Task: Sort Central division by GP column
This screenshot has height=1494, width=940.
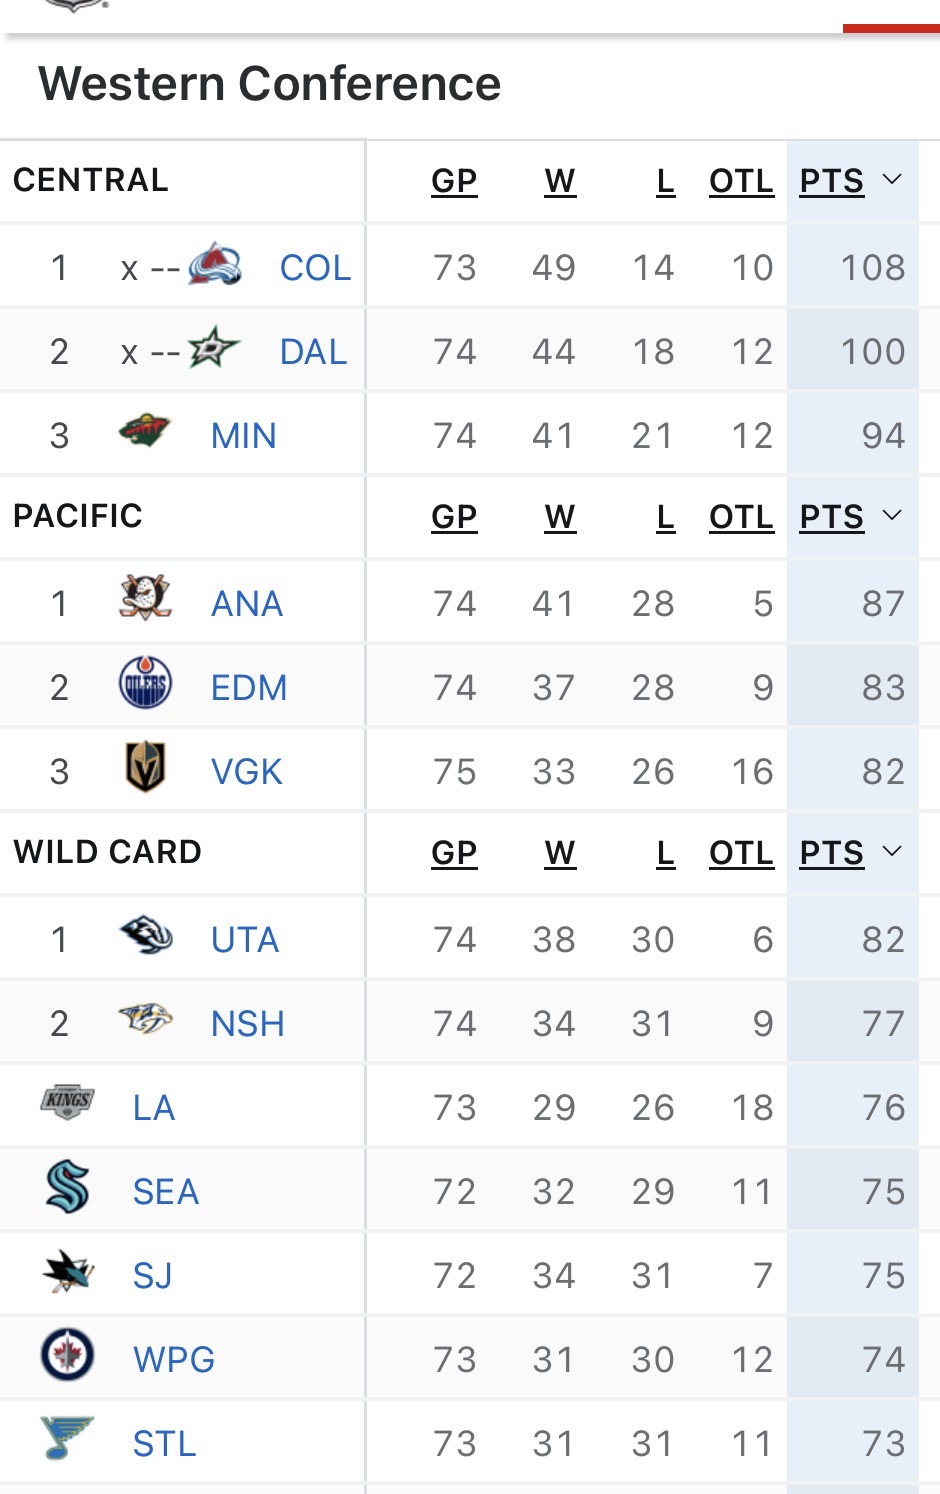Action: click(454, 181)
